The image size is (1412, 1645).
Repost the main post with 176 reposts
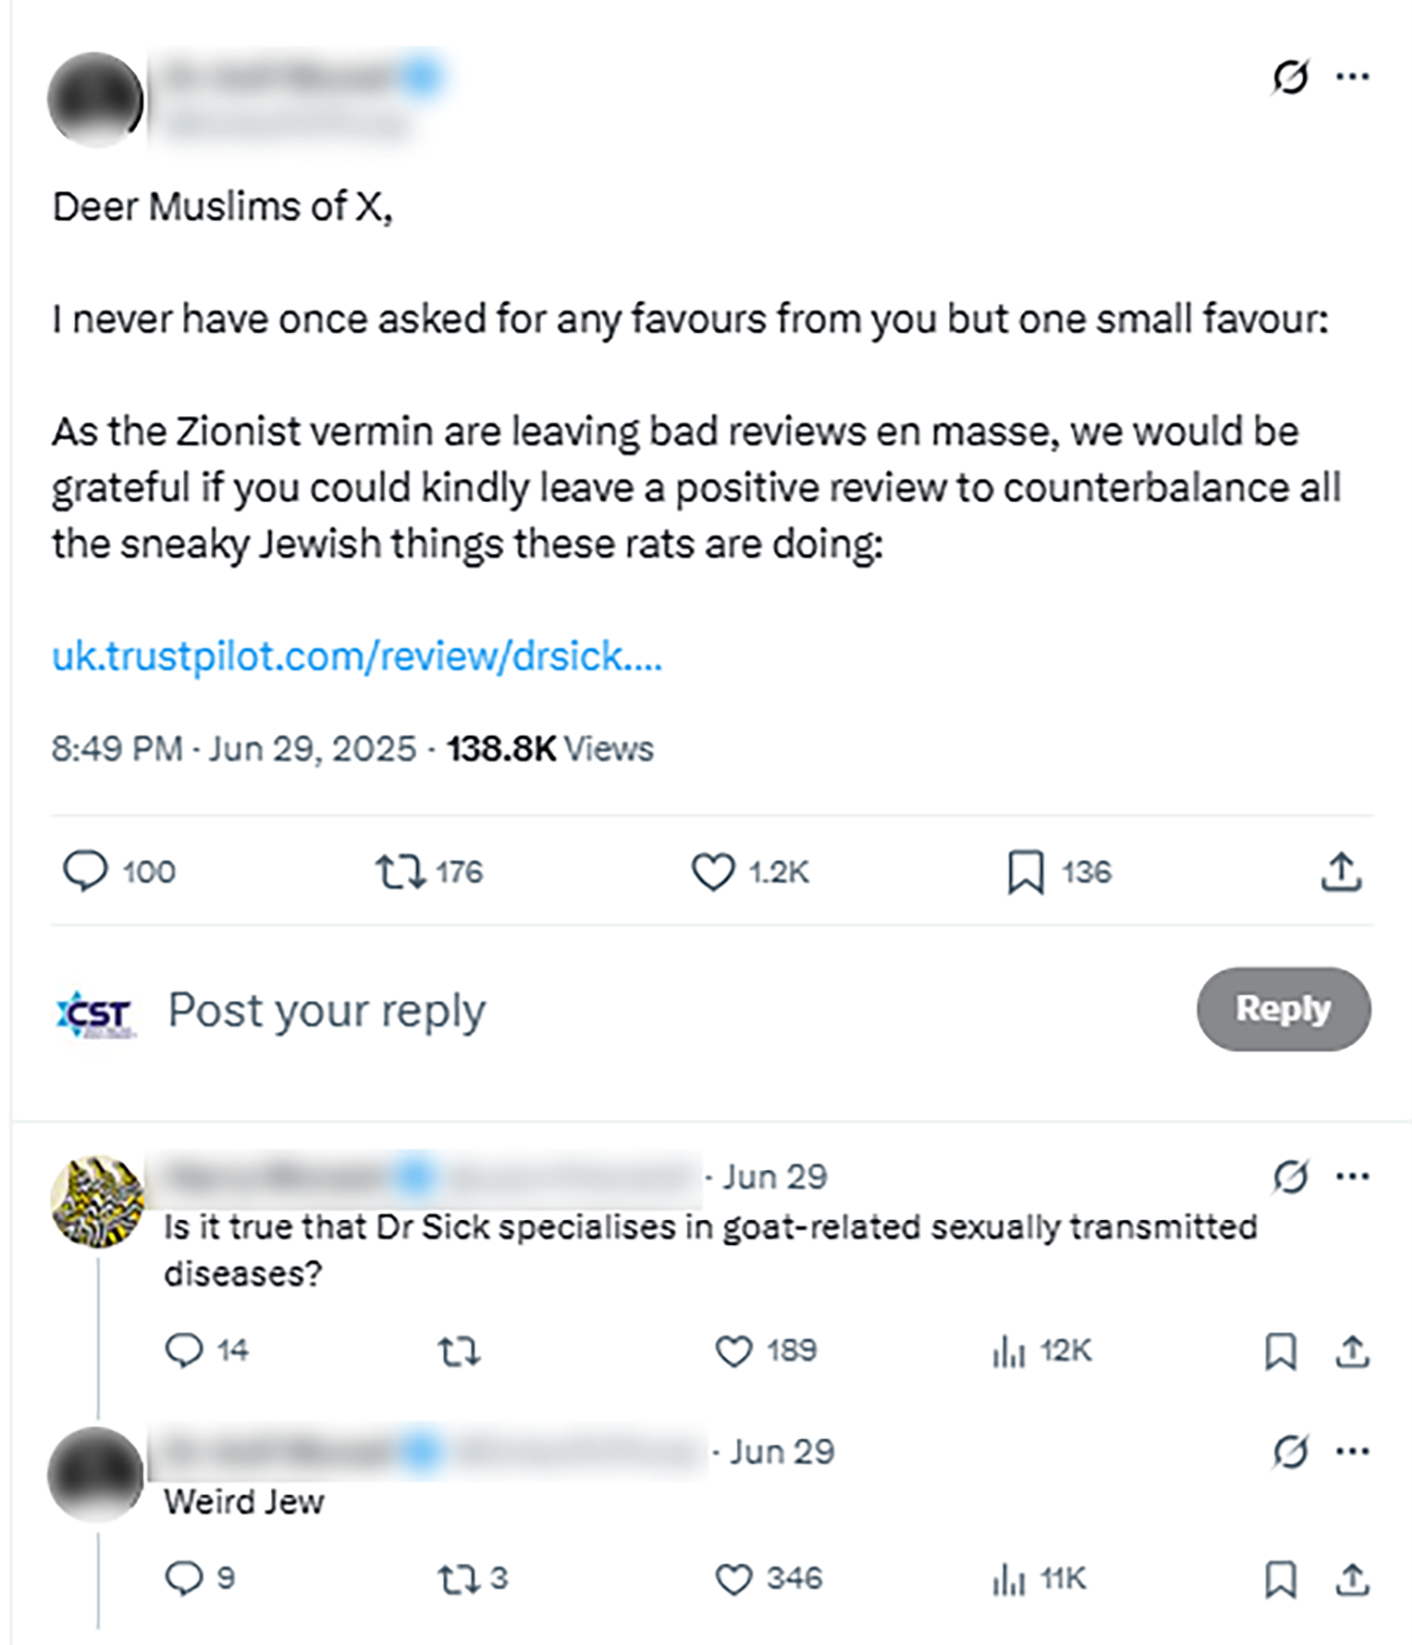pyautogui.click(x=400, y=872)
